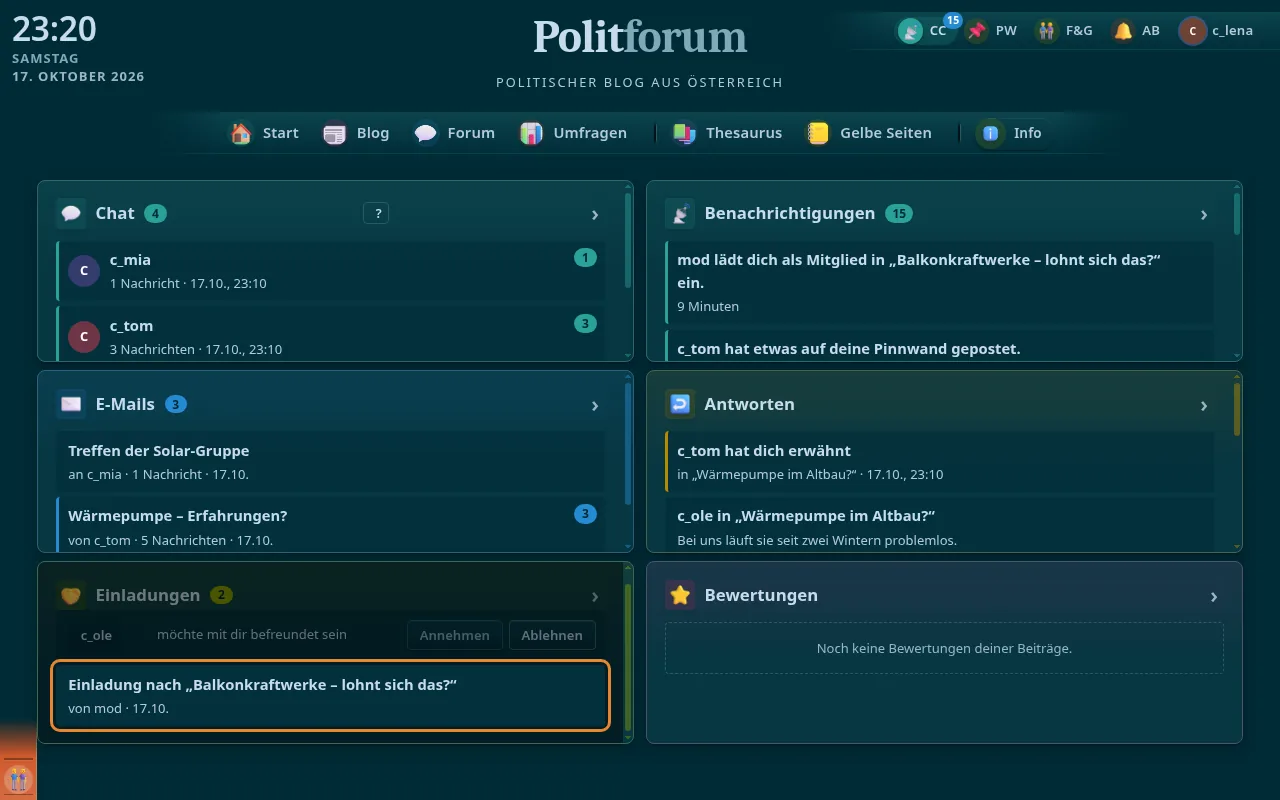Viewport: 1280px width, 800px height.
Task: Expand the Benachrichtigungen panel chevron
Action: (x=1204, y=215)
